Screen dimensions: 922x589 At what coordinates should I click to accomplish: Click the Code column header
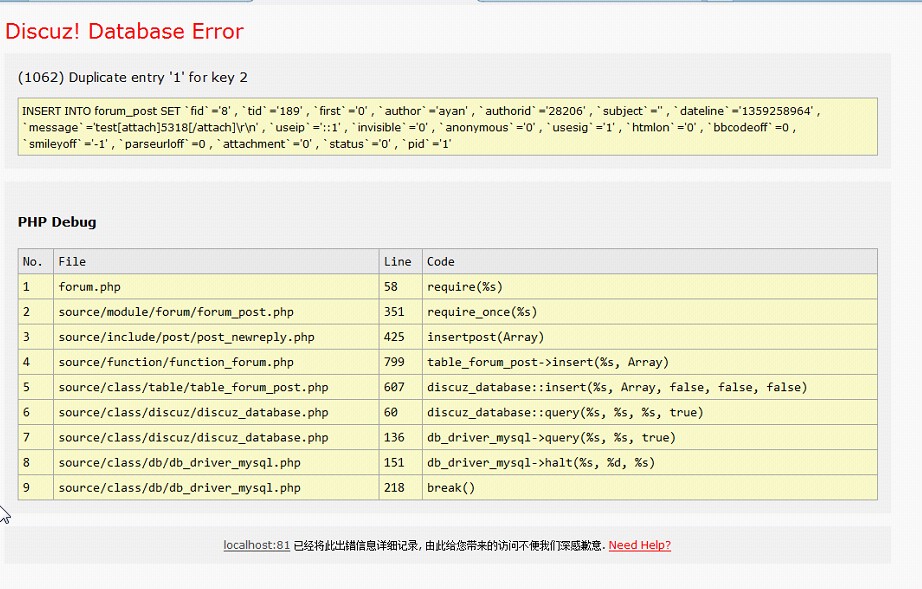tap(650, 262)
